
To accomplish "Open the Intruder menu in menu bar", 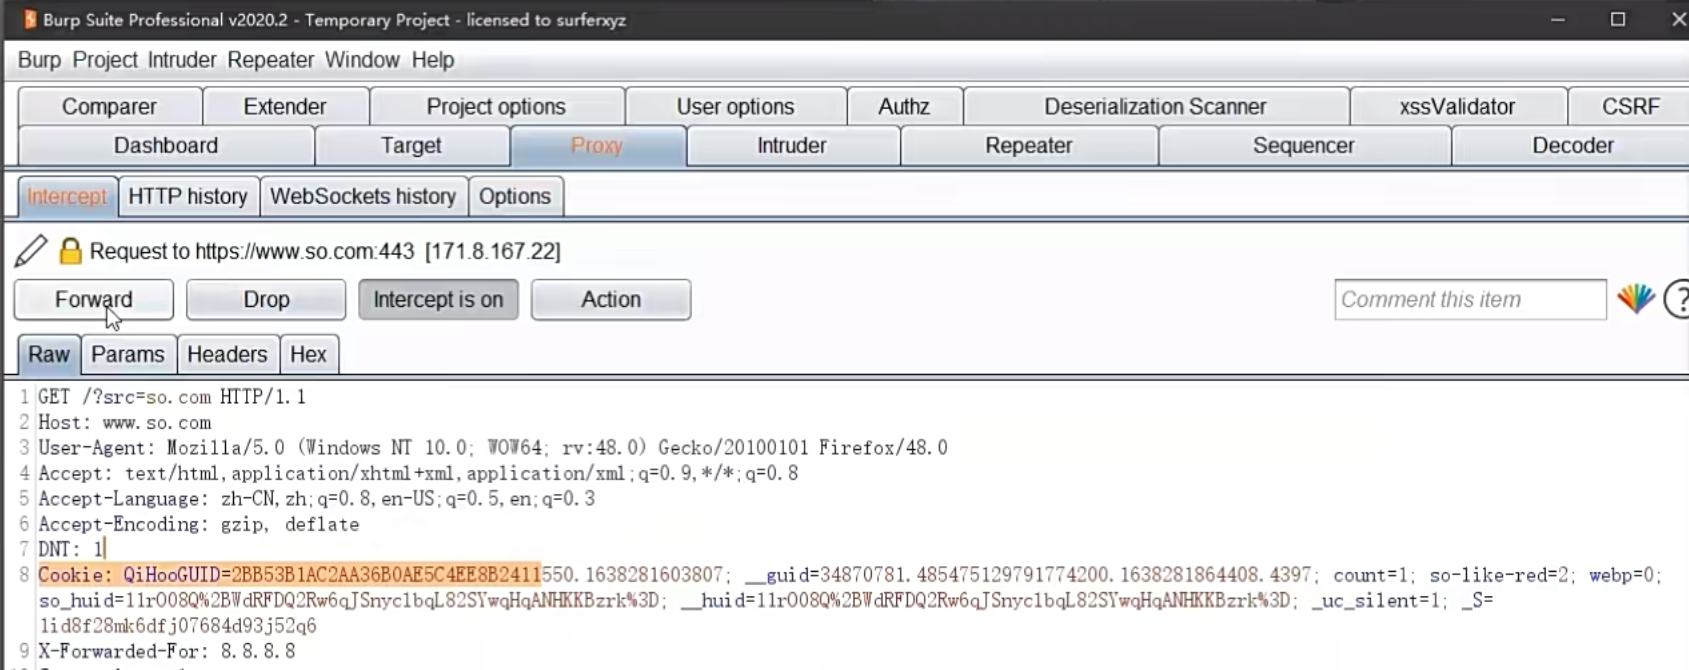I will pos(182,60).
